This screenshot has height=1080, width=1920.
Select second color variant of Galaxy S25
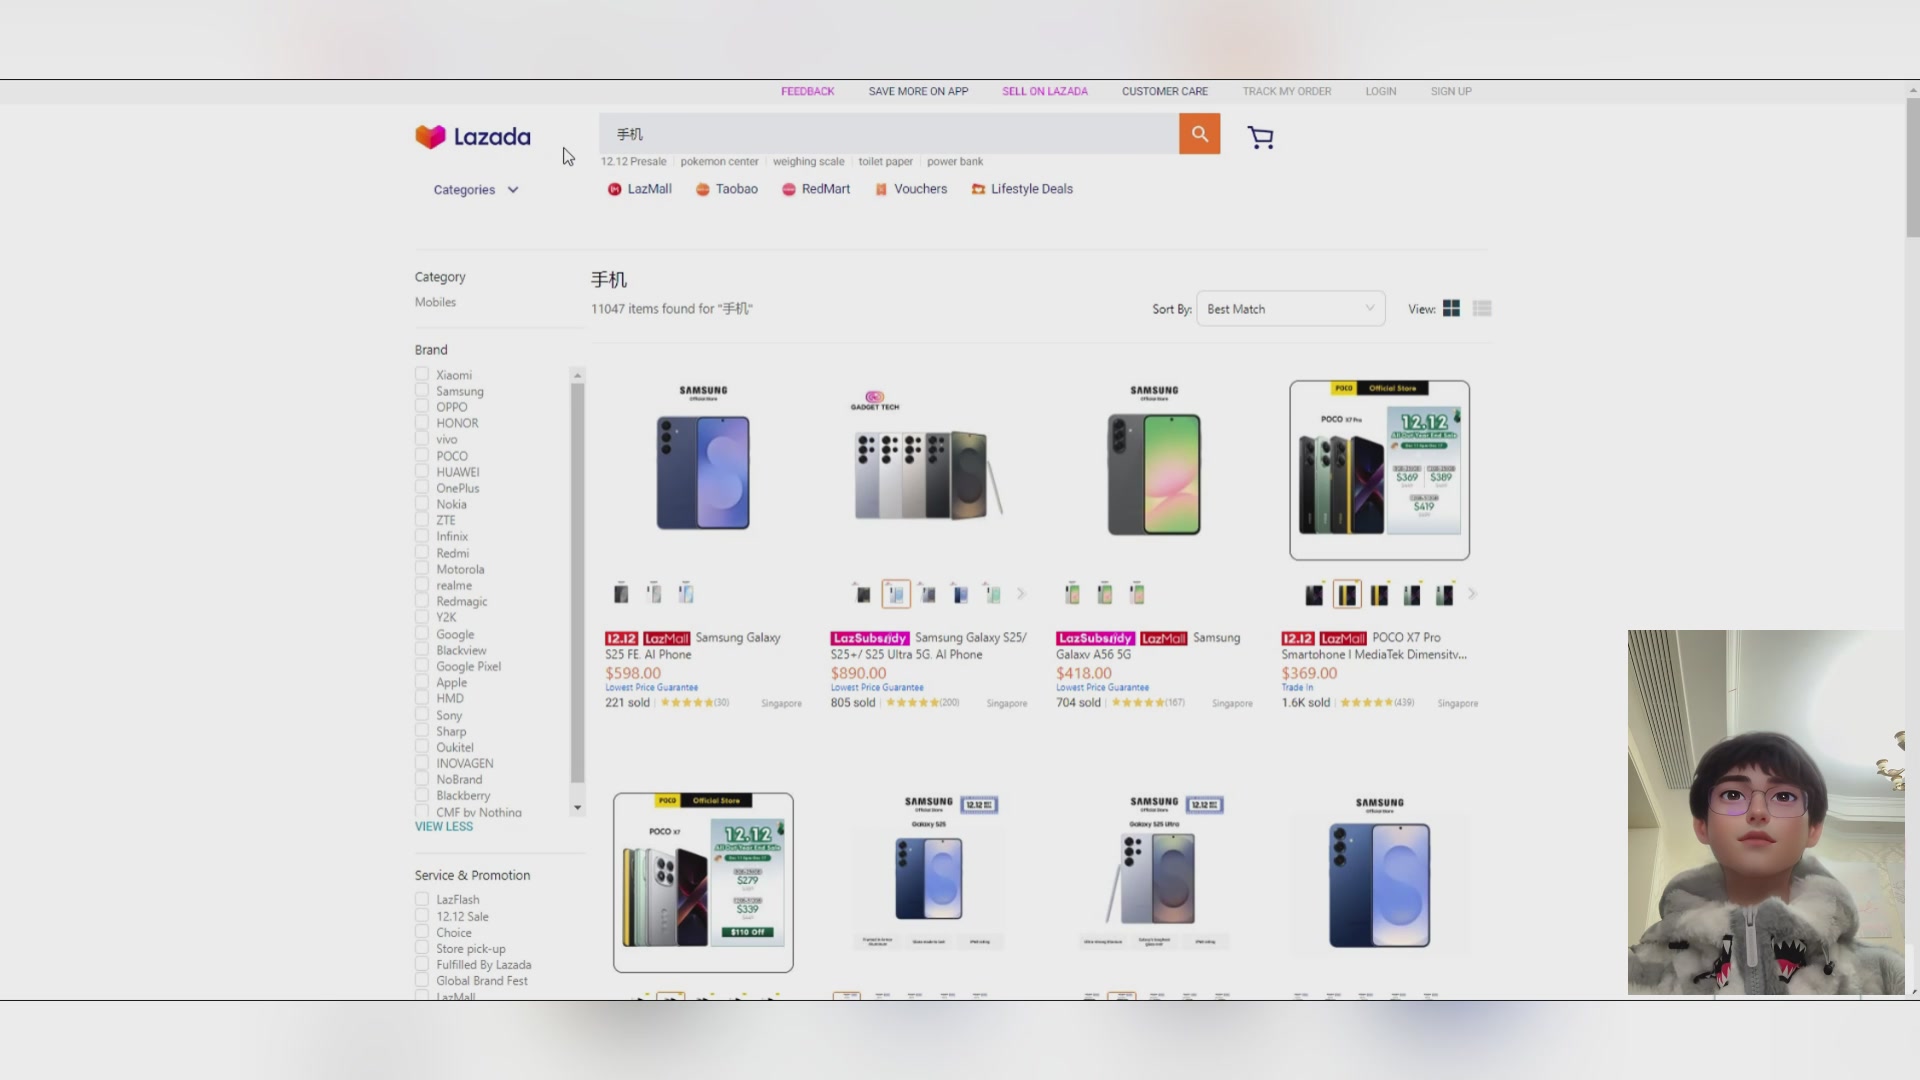(x=896, y=595)
